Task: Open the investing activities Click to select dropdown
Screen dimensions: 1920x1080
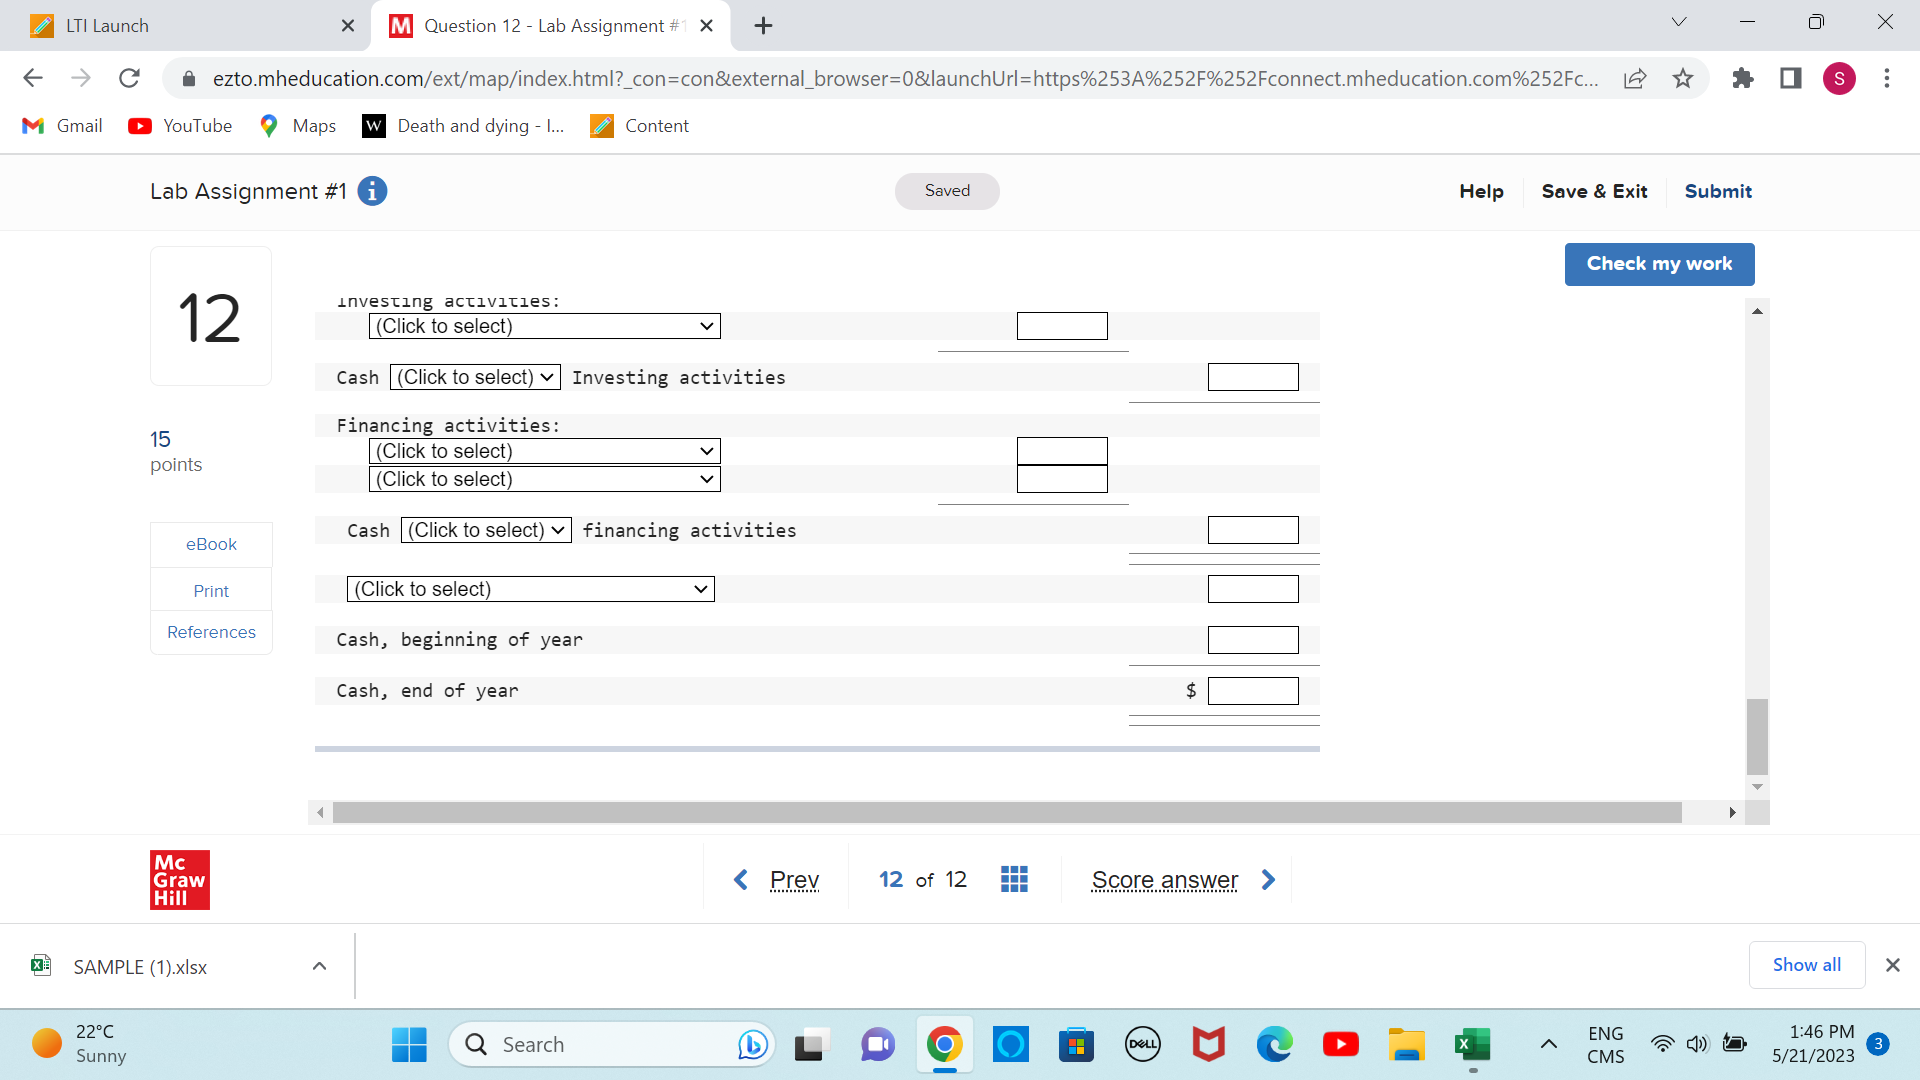Action: [x=543, y=325]
